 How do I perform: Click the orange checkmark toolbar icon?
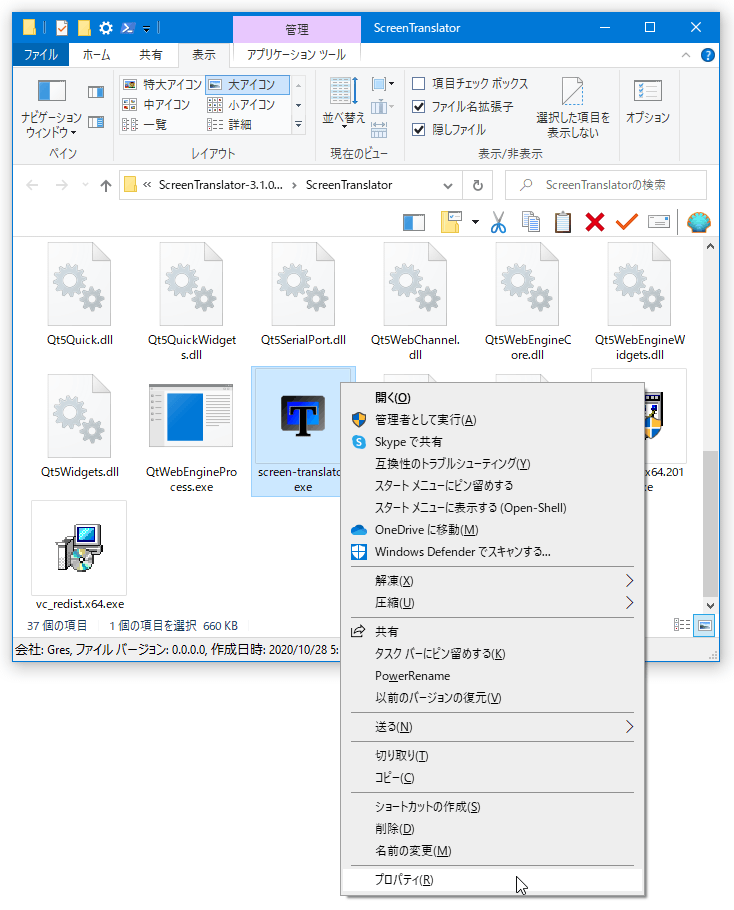[627, 222]
